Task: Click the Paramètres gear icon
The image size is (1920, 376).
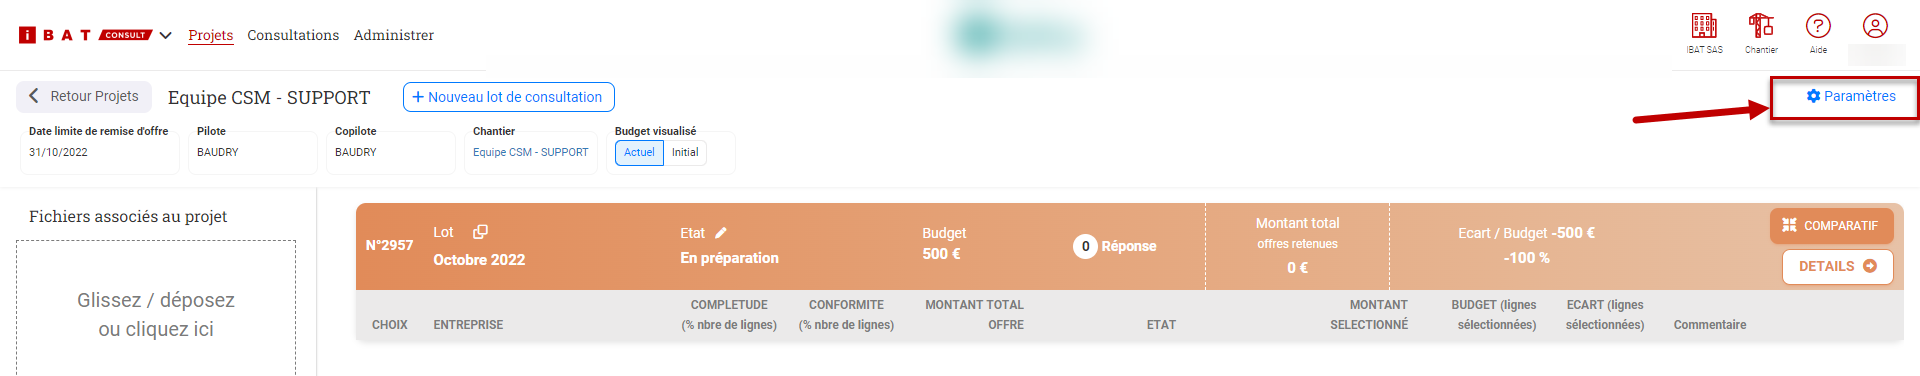Action: (1813, 96)
